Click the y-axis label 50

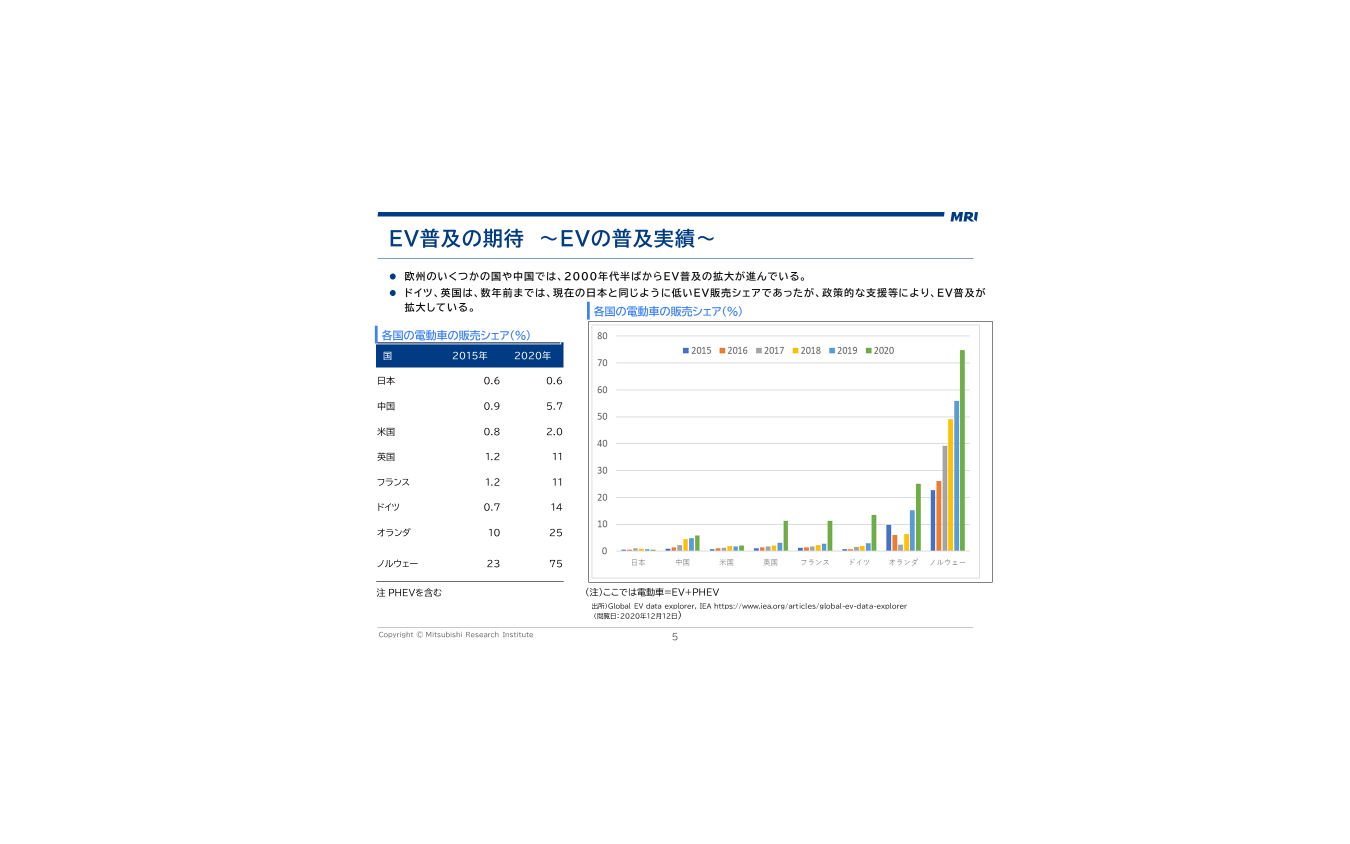pos(602,417)
